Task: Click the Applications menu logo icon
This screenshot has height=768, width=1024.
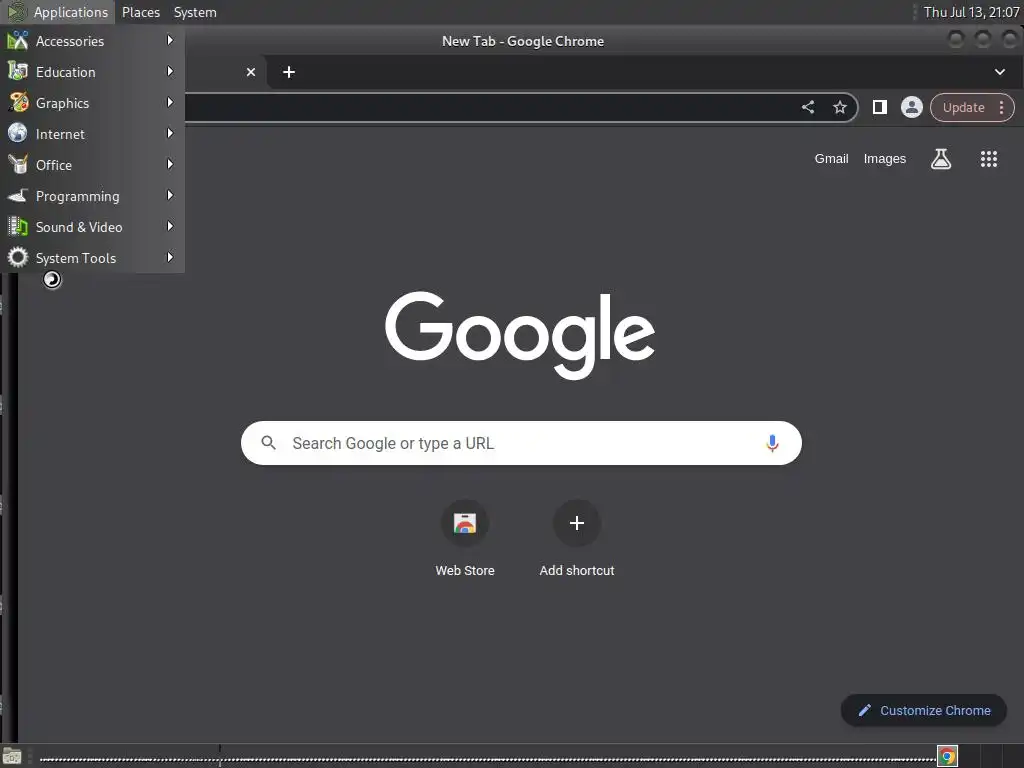Action: (x=17, y=12)
